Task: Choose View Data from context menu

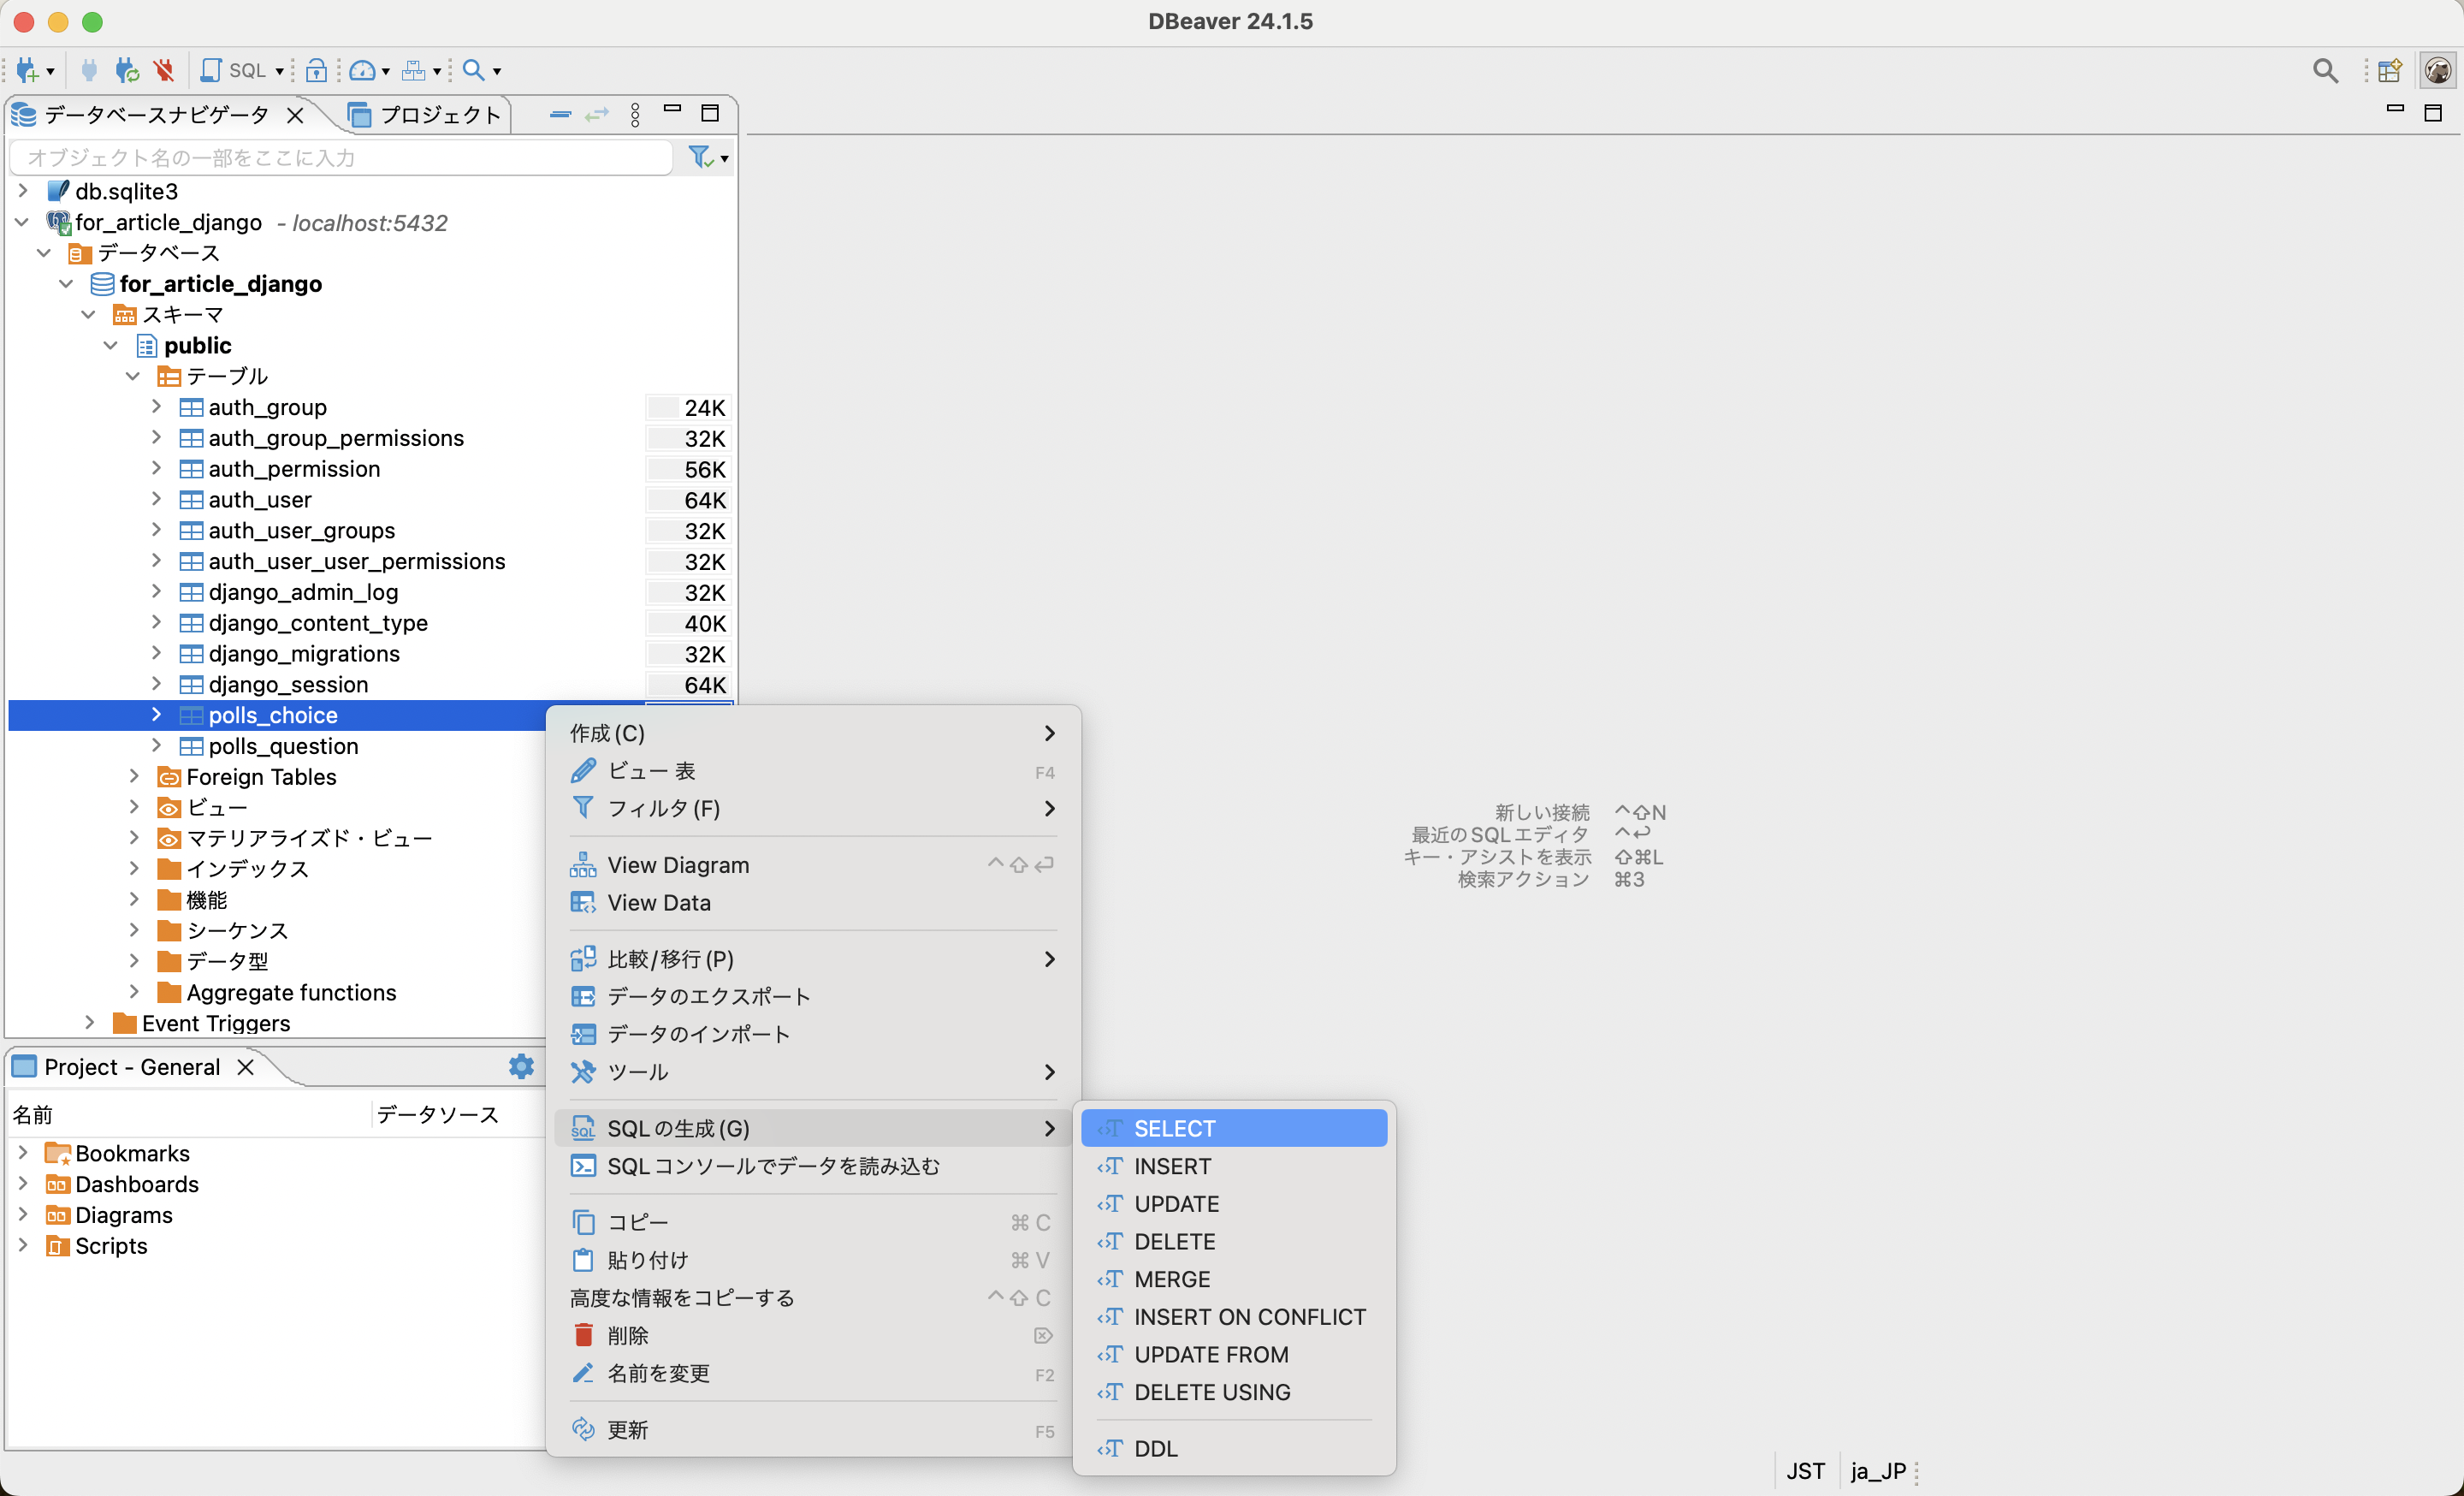Action: point(659,902)
